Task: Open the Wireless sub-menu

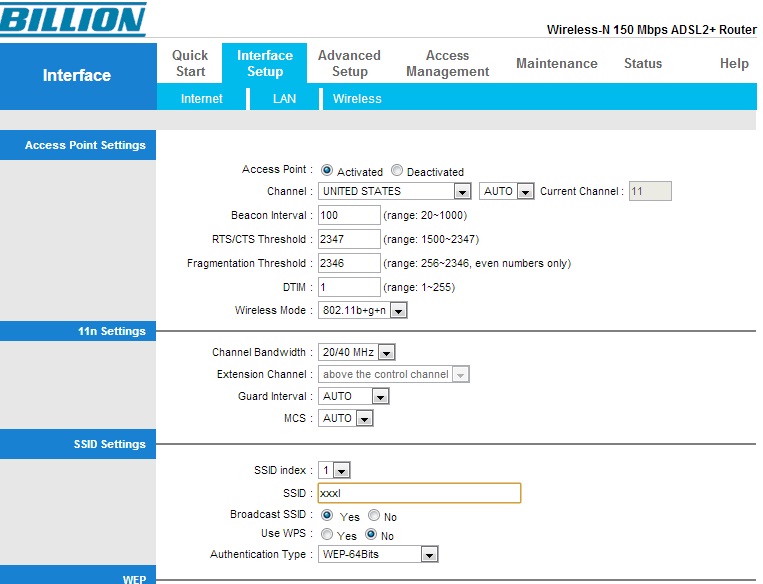Action: click(x=357, y=99)
